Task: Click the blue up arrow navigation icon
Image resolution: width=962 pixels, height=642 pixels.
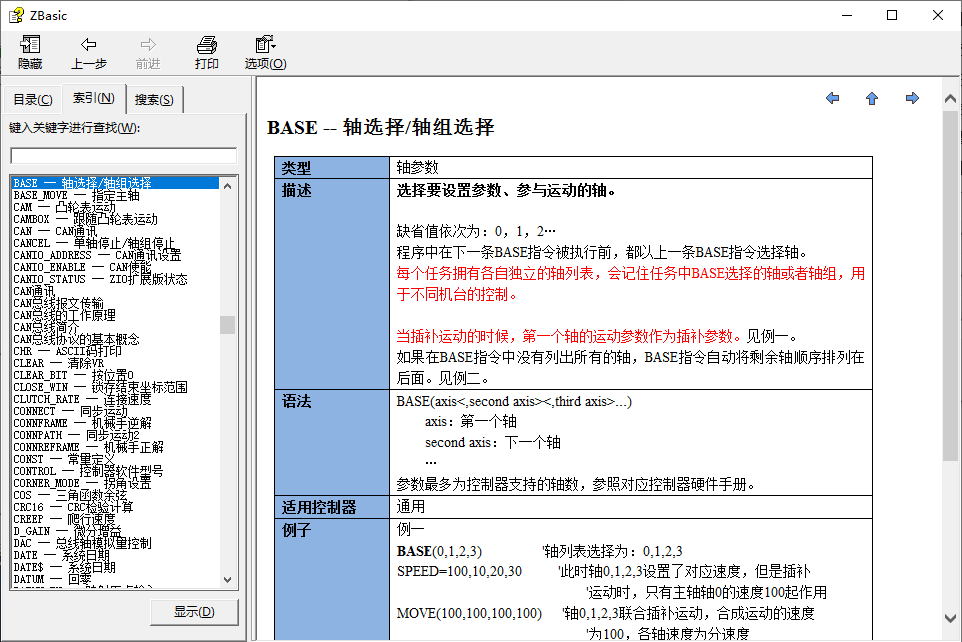Action: tap(872, 98)
